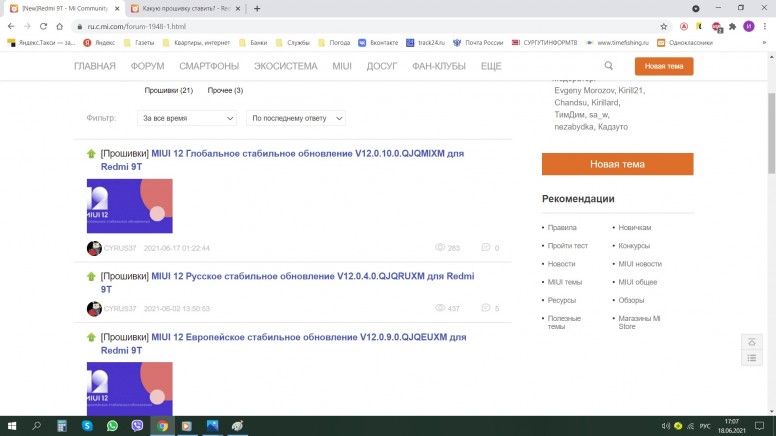Open ФОРУМ menu item
The width and height of the screenshot is (776, 436).
pos(147,66)
